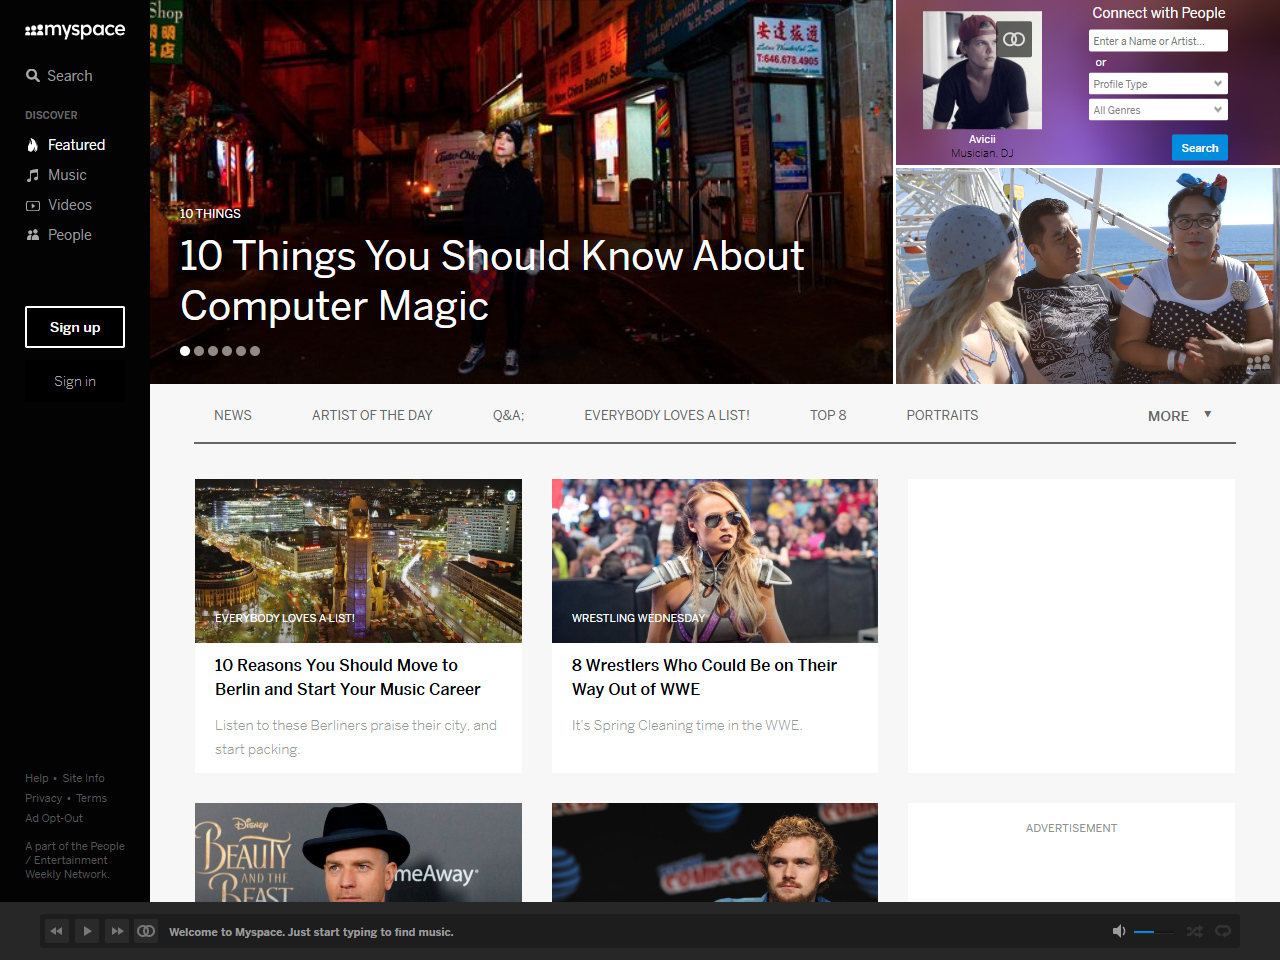Open the Profile Type dropdown
The image size is (1280, 960).
point(1158,84)
